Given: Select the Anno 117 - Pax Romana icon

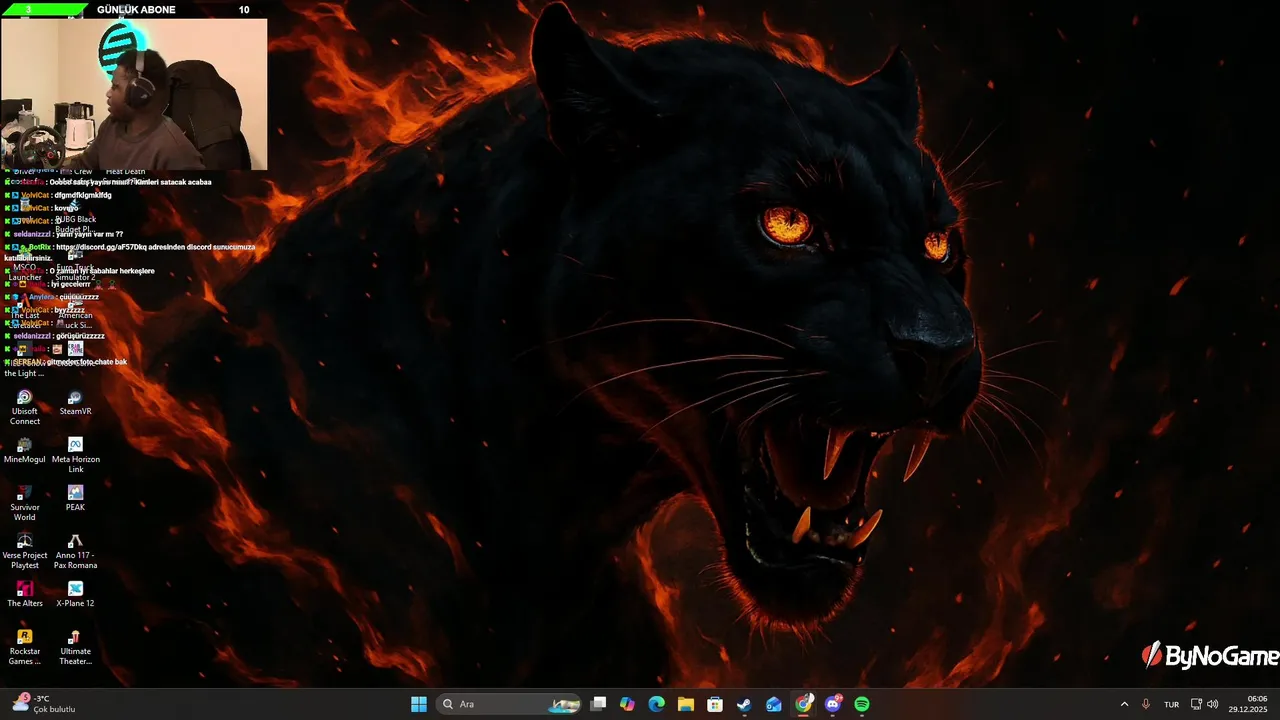Looking at the screenshot, I should [x=75, y=551].
